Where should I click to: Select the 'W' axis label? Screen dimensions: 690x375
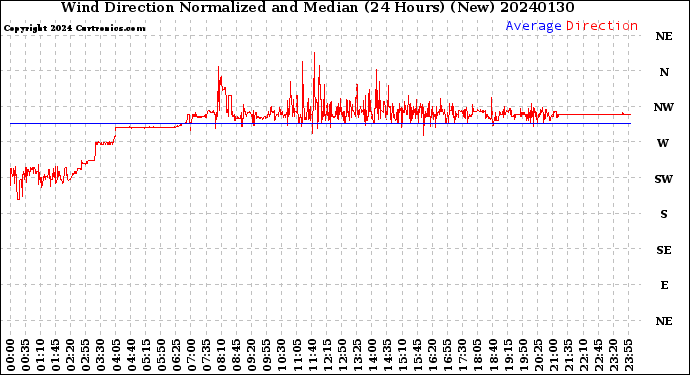click(x=663, y=143)
